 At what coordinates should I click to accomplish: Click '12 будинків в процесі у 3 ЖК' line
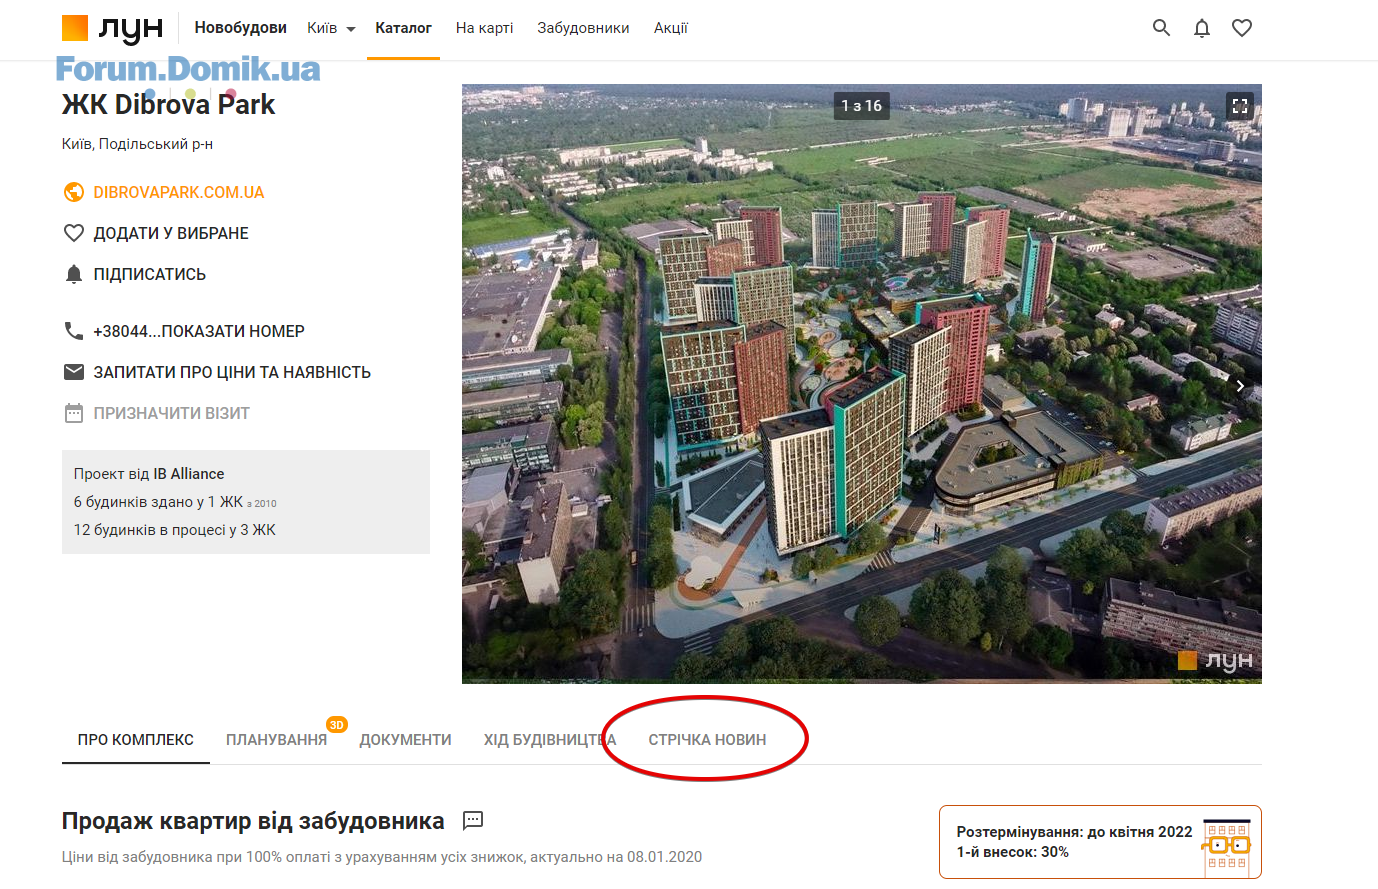point(175,530)
